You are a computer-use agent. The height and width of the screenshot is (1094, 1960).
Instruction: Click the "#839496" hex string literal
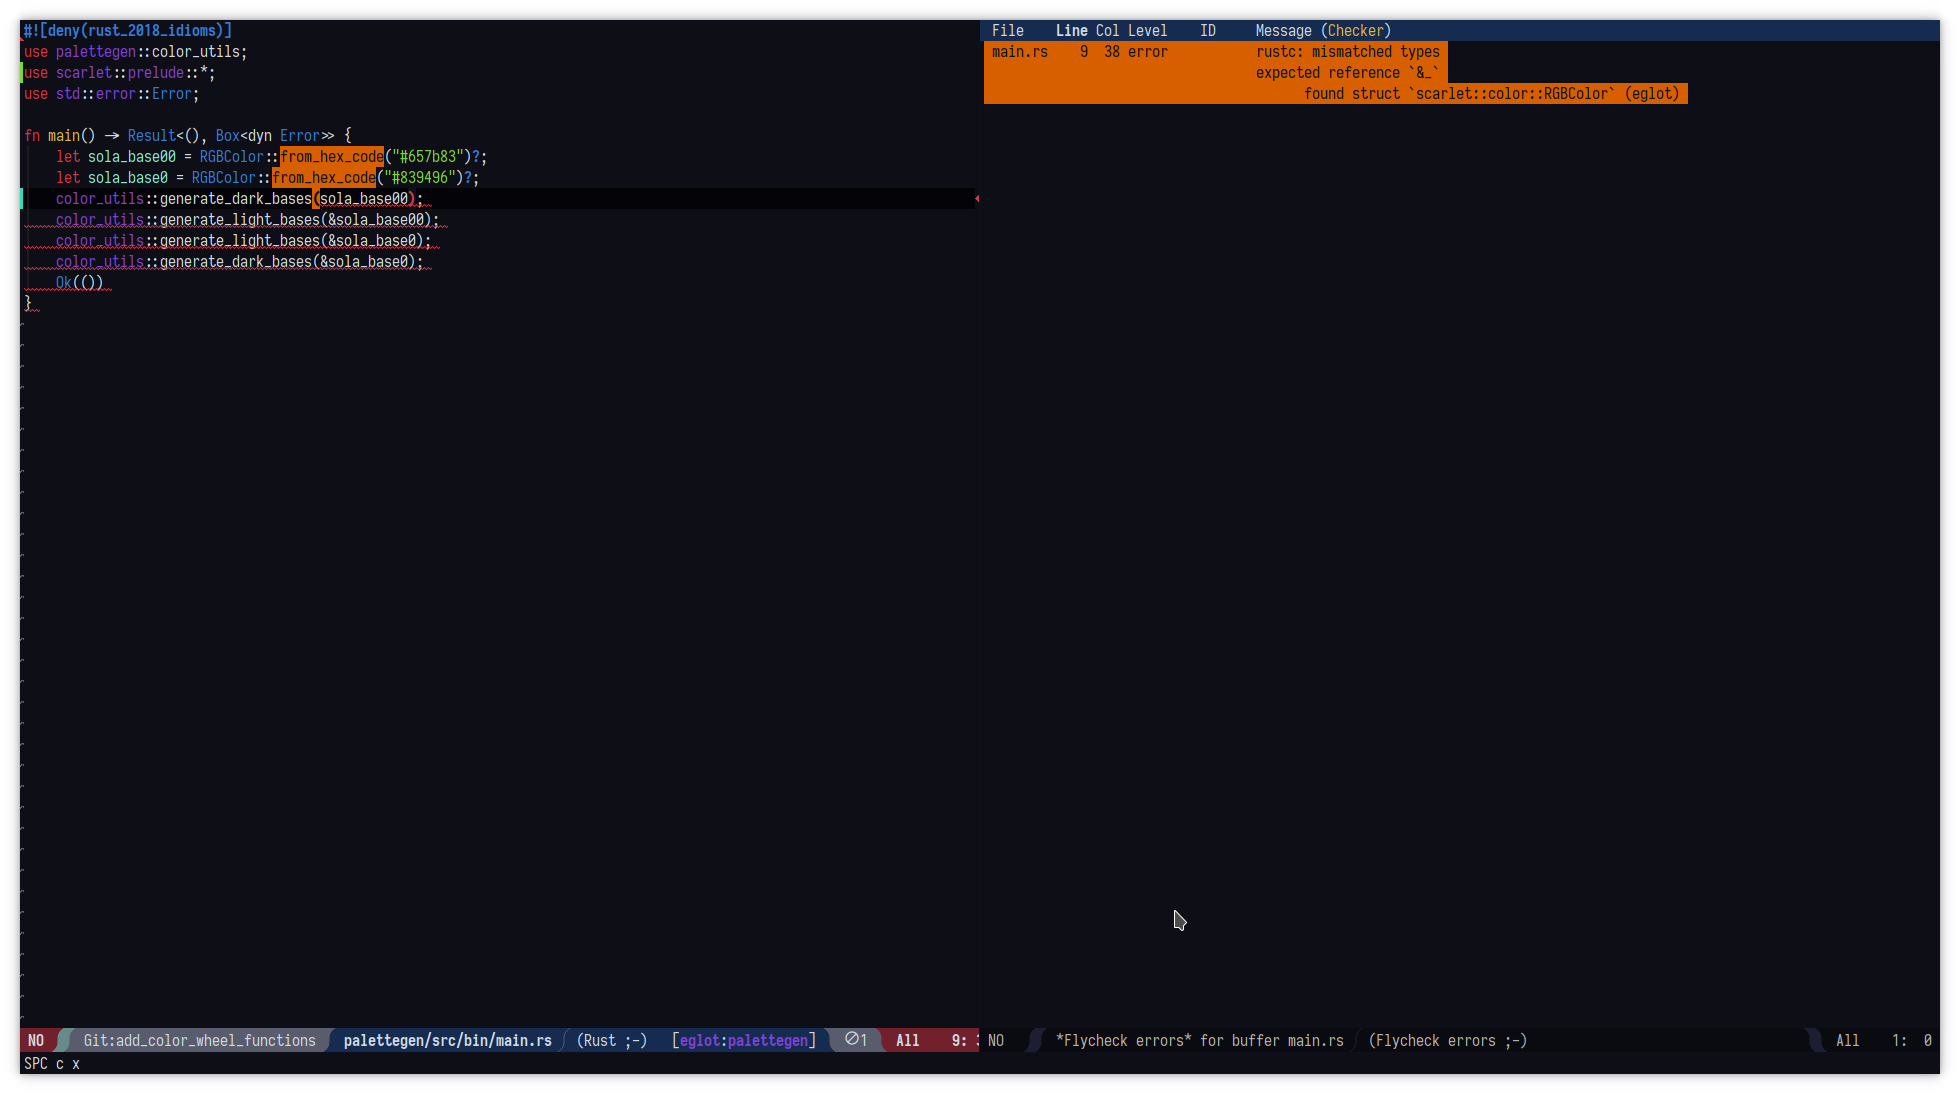(x=420, y=178)
